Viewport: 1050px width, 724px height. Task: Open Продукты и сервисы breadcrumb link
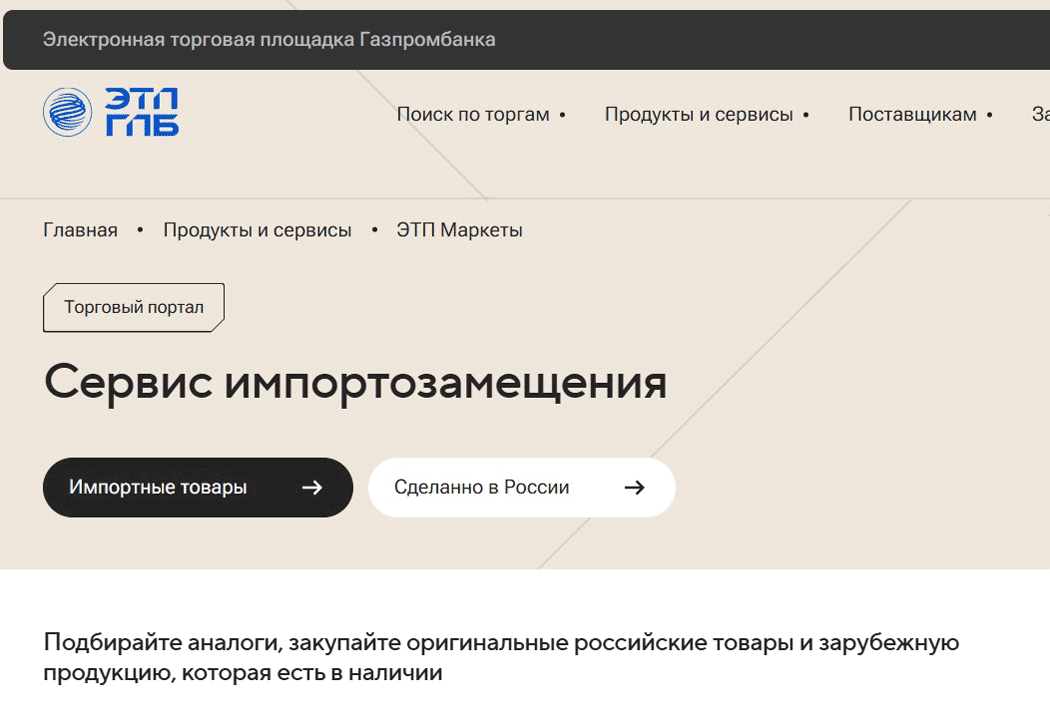257,230
